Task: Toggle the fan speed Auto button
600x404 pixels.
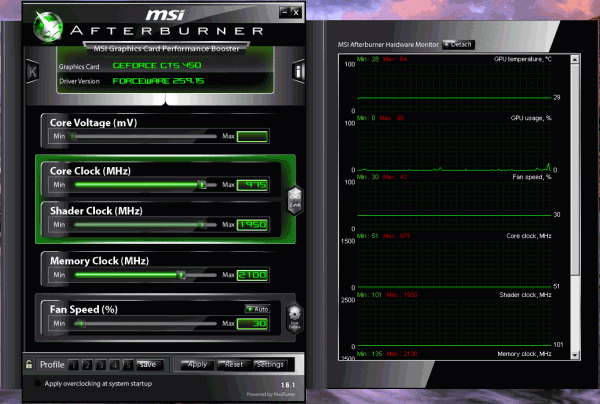Action: click(x=258, y=309)
